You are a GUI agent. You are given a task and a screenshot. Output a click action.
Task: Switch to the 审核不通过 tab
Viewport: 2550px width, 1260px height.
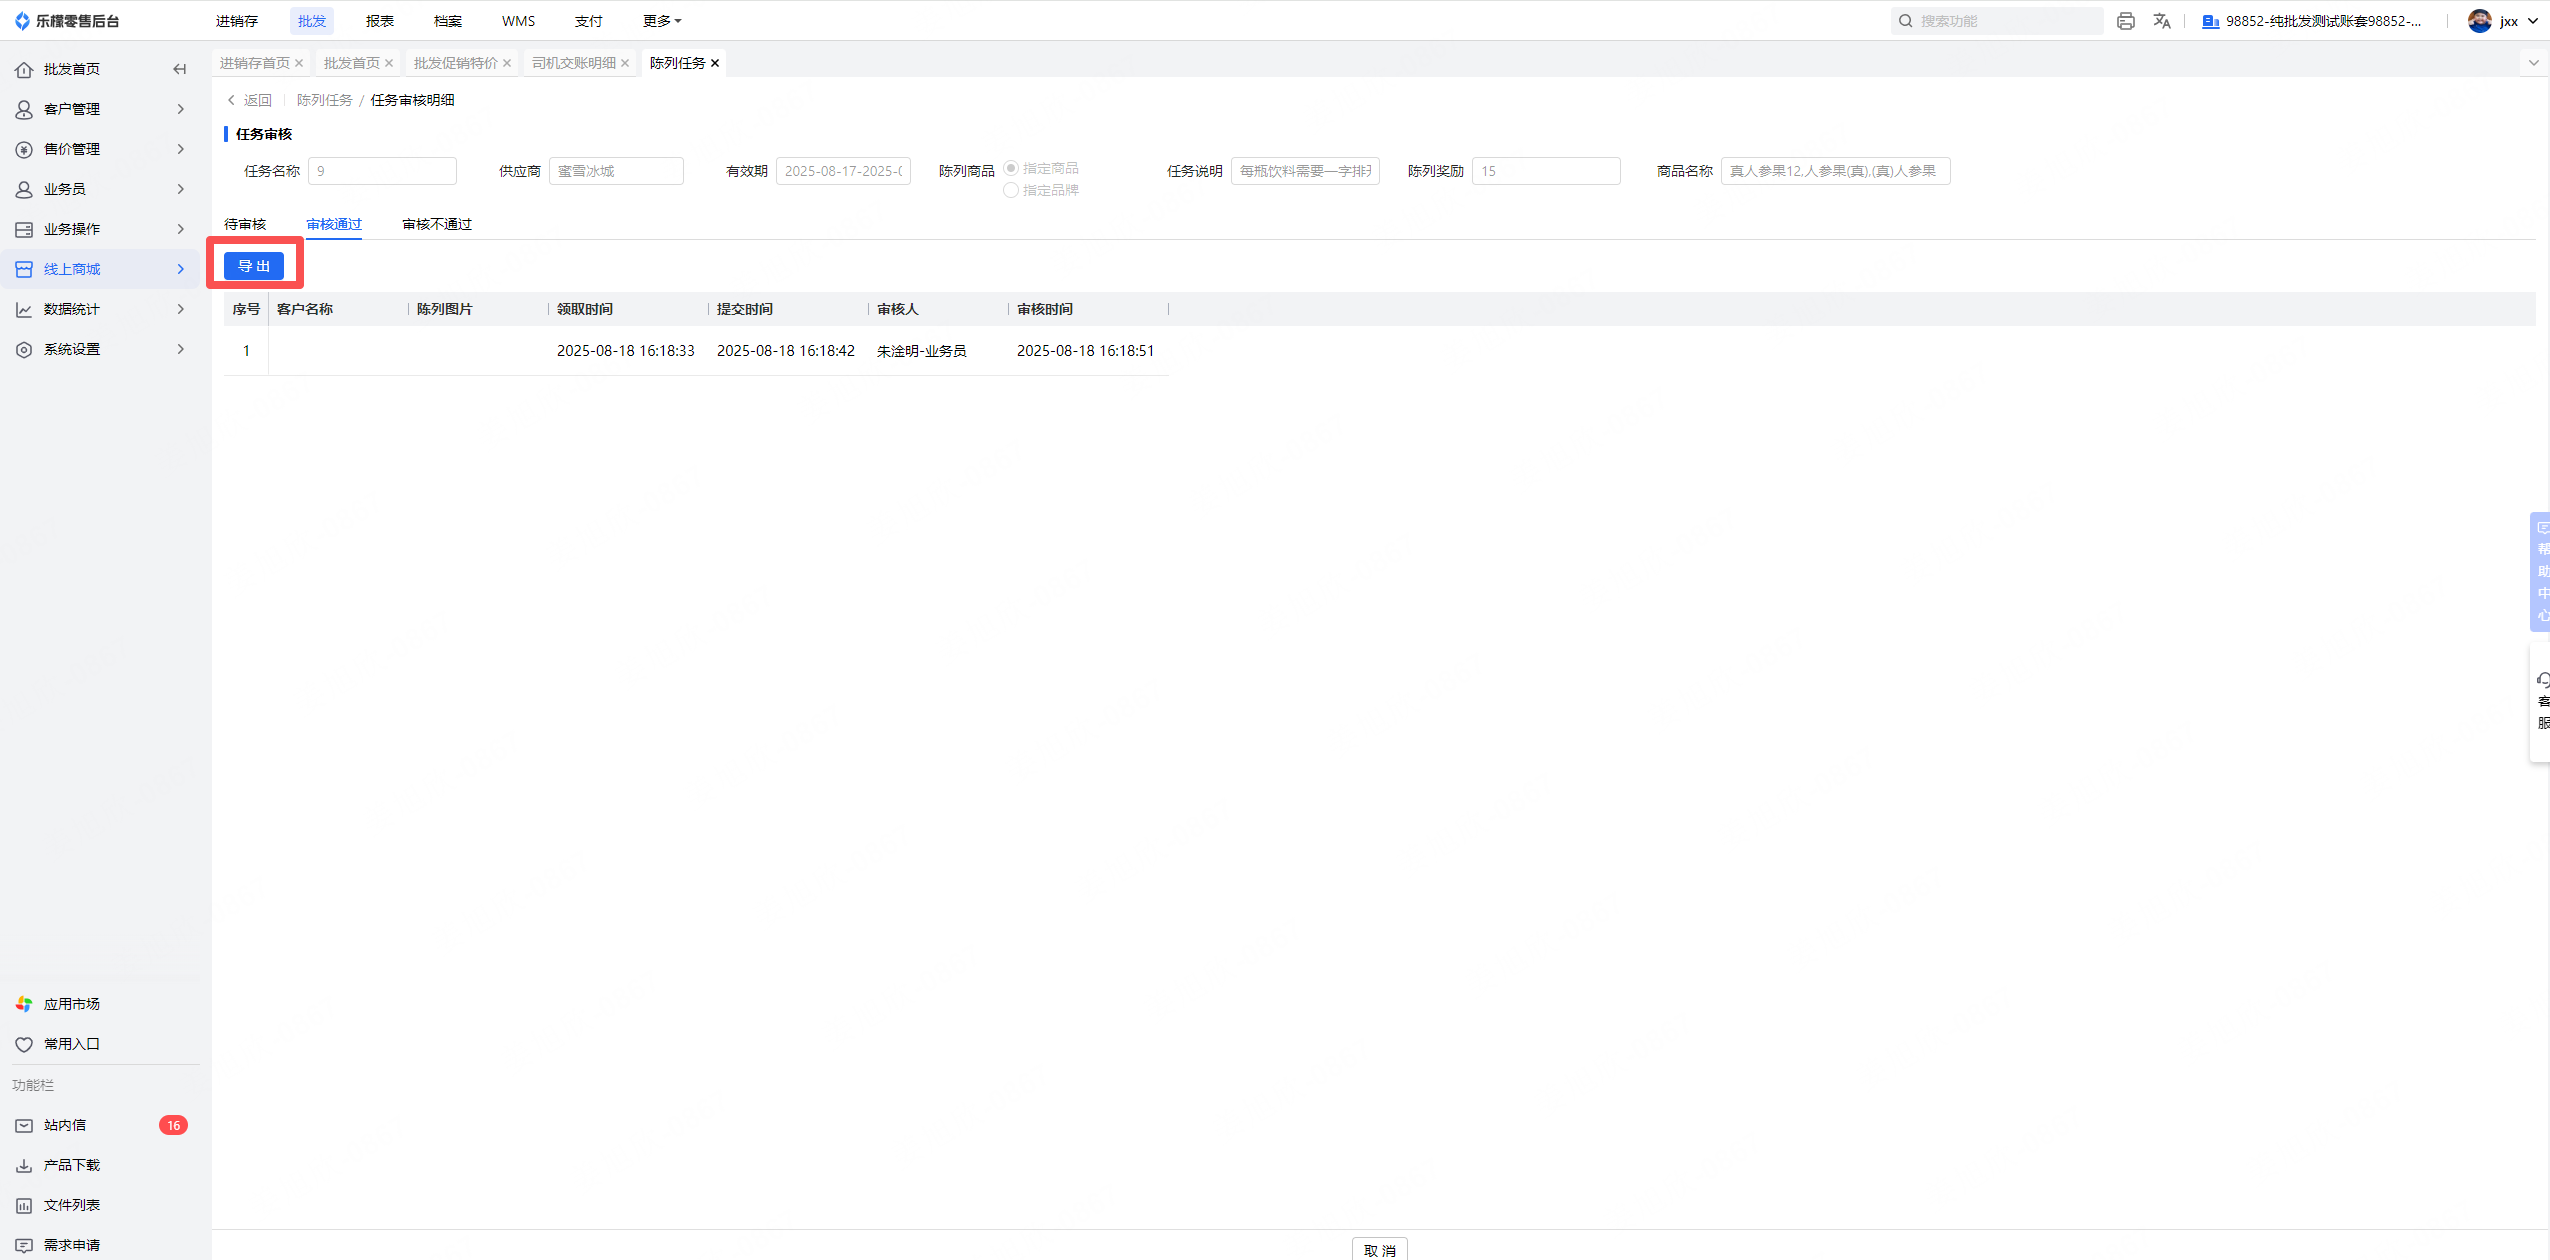[x=437, y=224]
